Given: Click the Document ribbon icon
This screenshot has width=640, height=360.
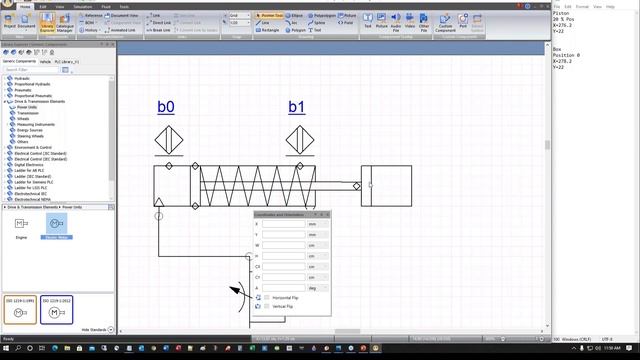Looking at the screenshot, I should tap(26, 21).
